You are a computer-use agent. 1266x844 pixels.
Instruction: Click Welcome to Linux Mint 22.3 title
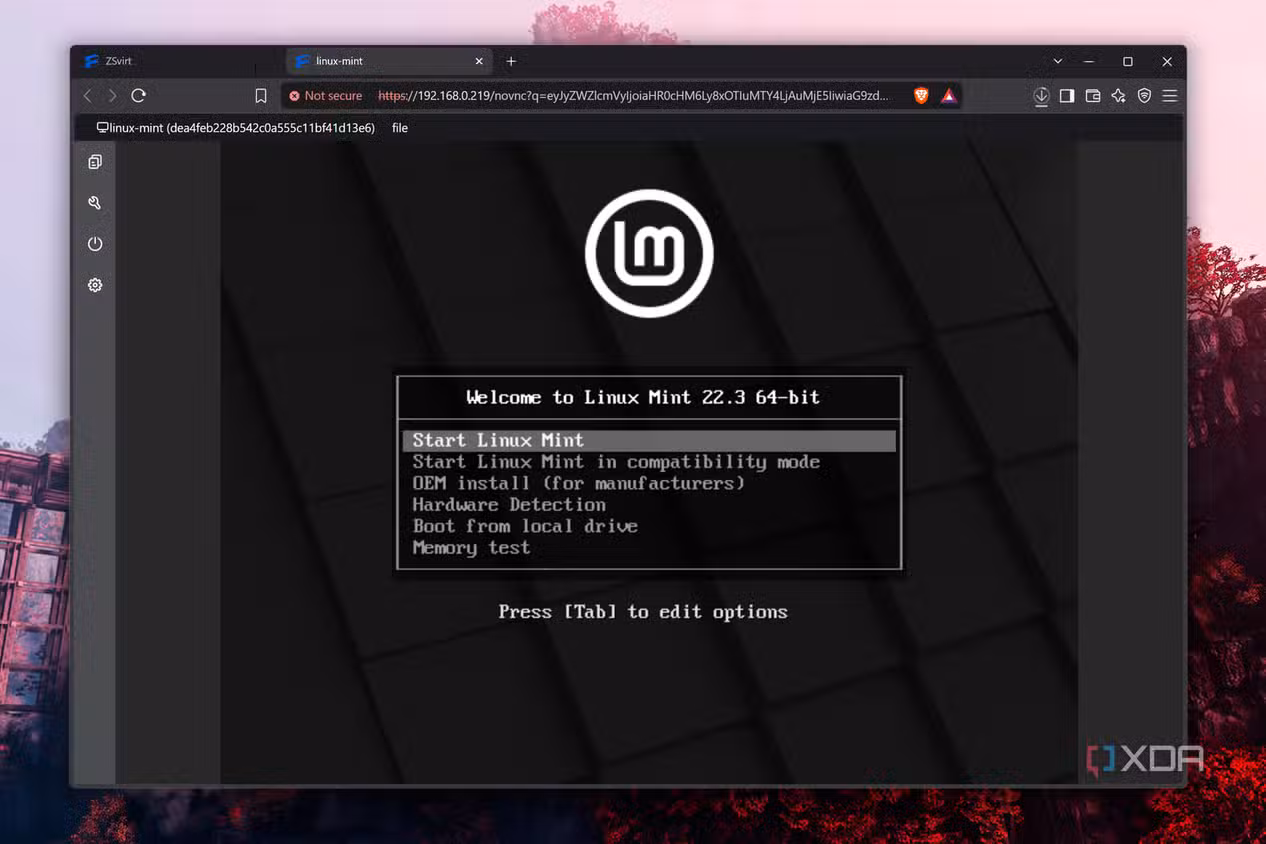point(643,397)
